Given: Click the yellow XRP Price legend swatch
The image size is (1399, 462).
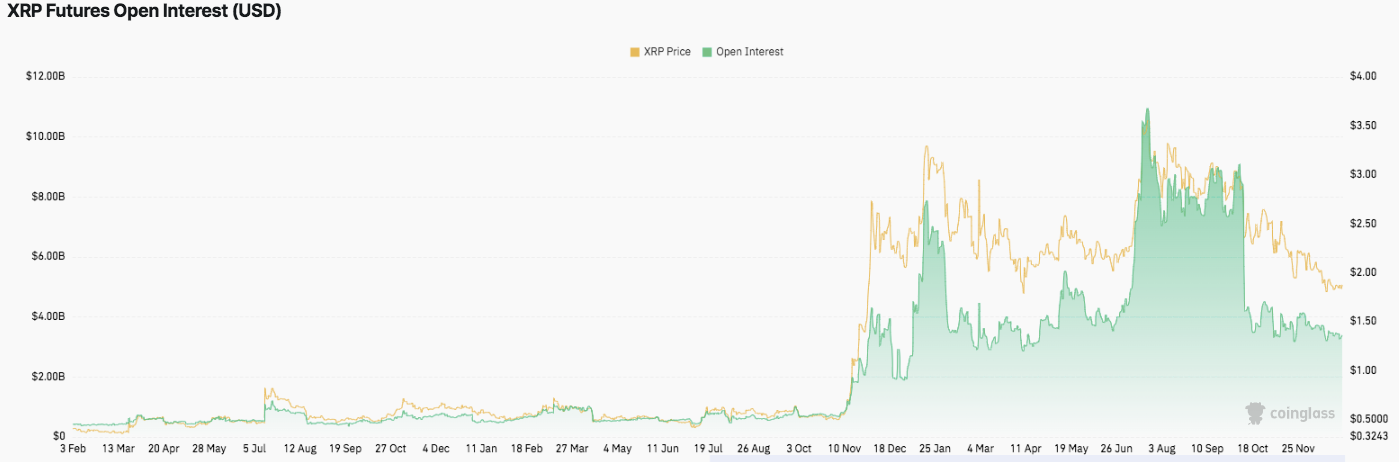Looking at the screenshot, I should click(634, 52).
